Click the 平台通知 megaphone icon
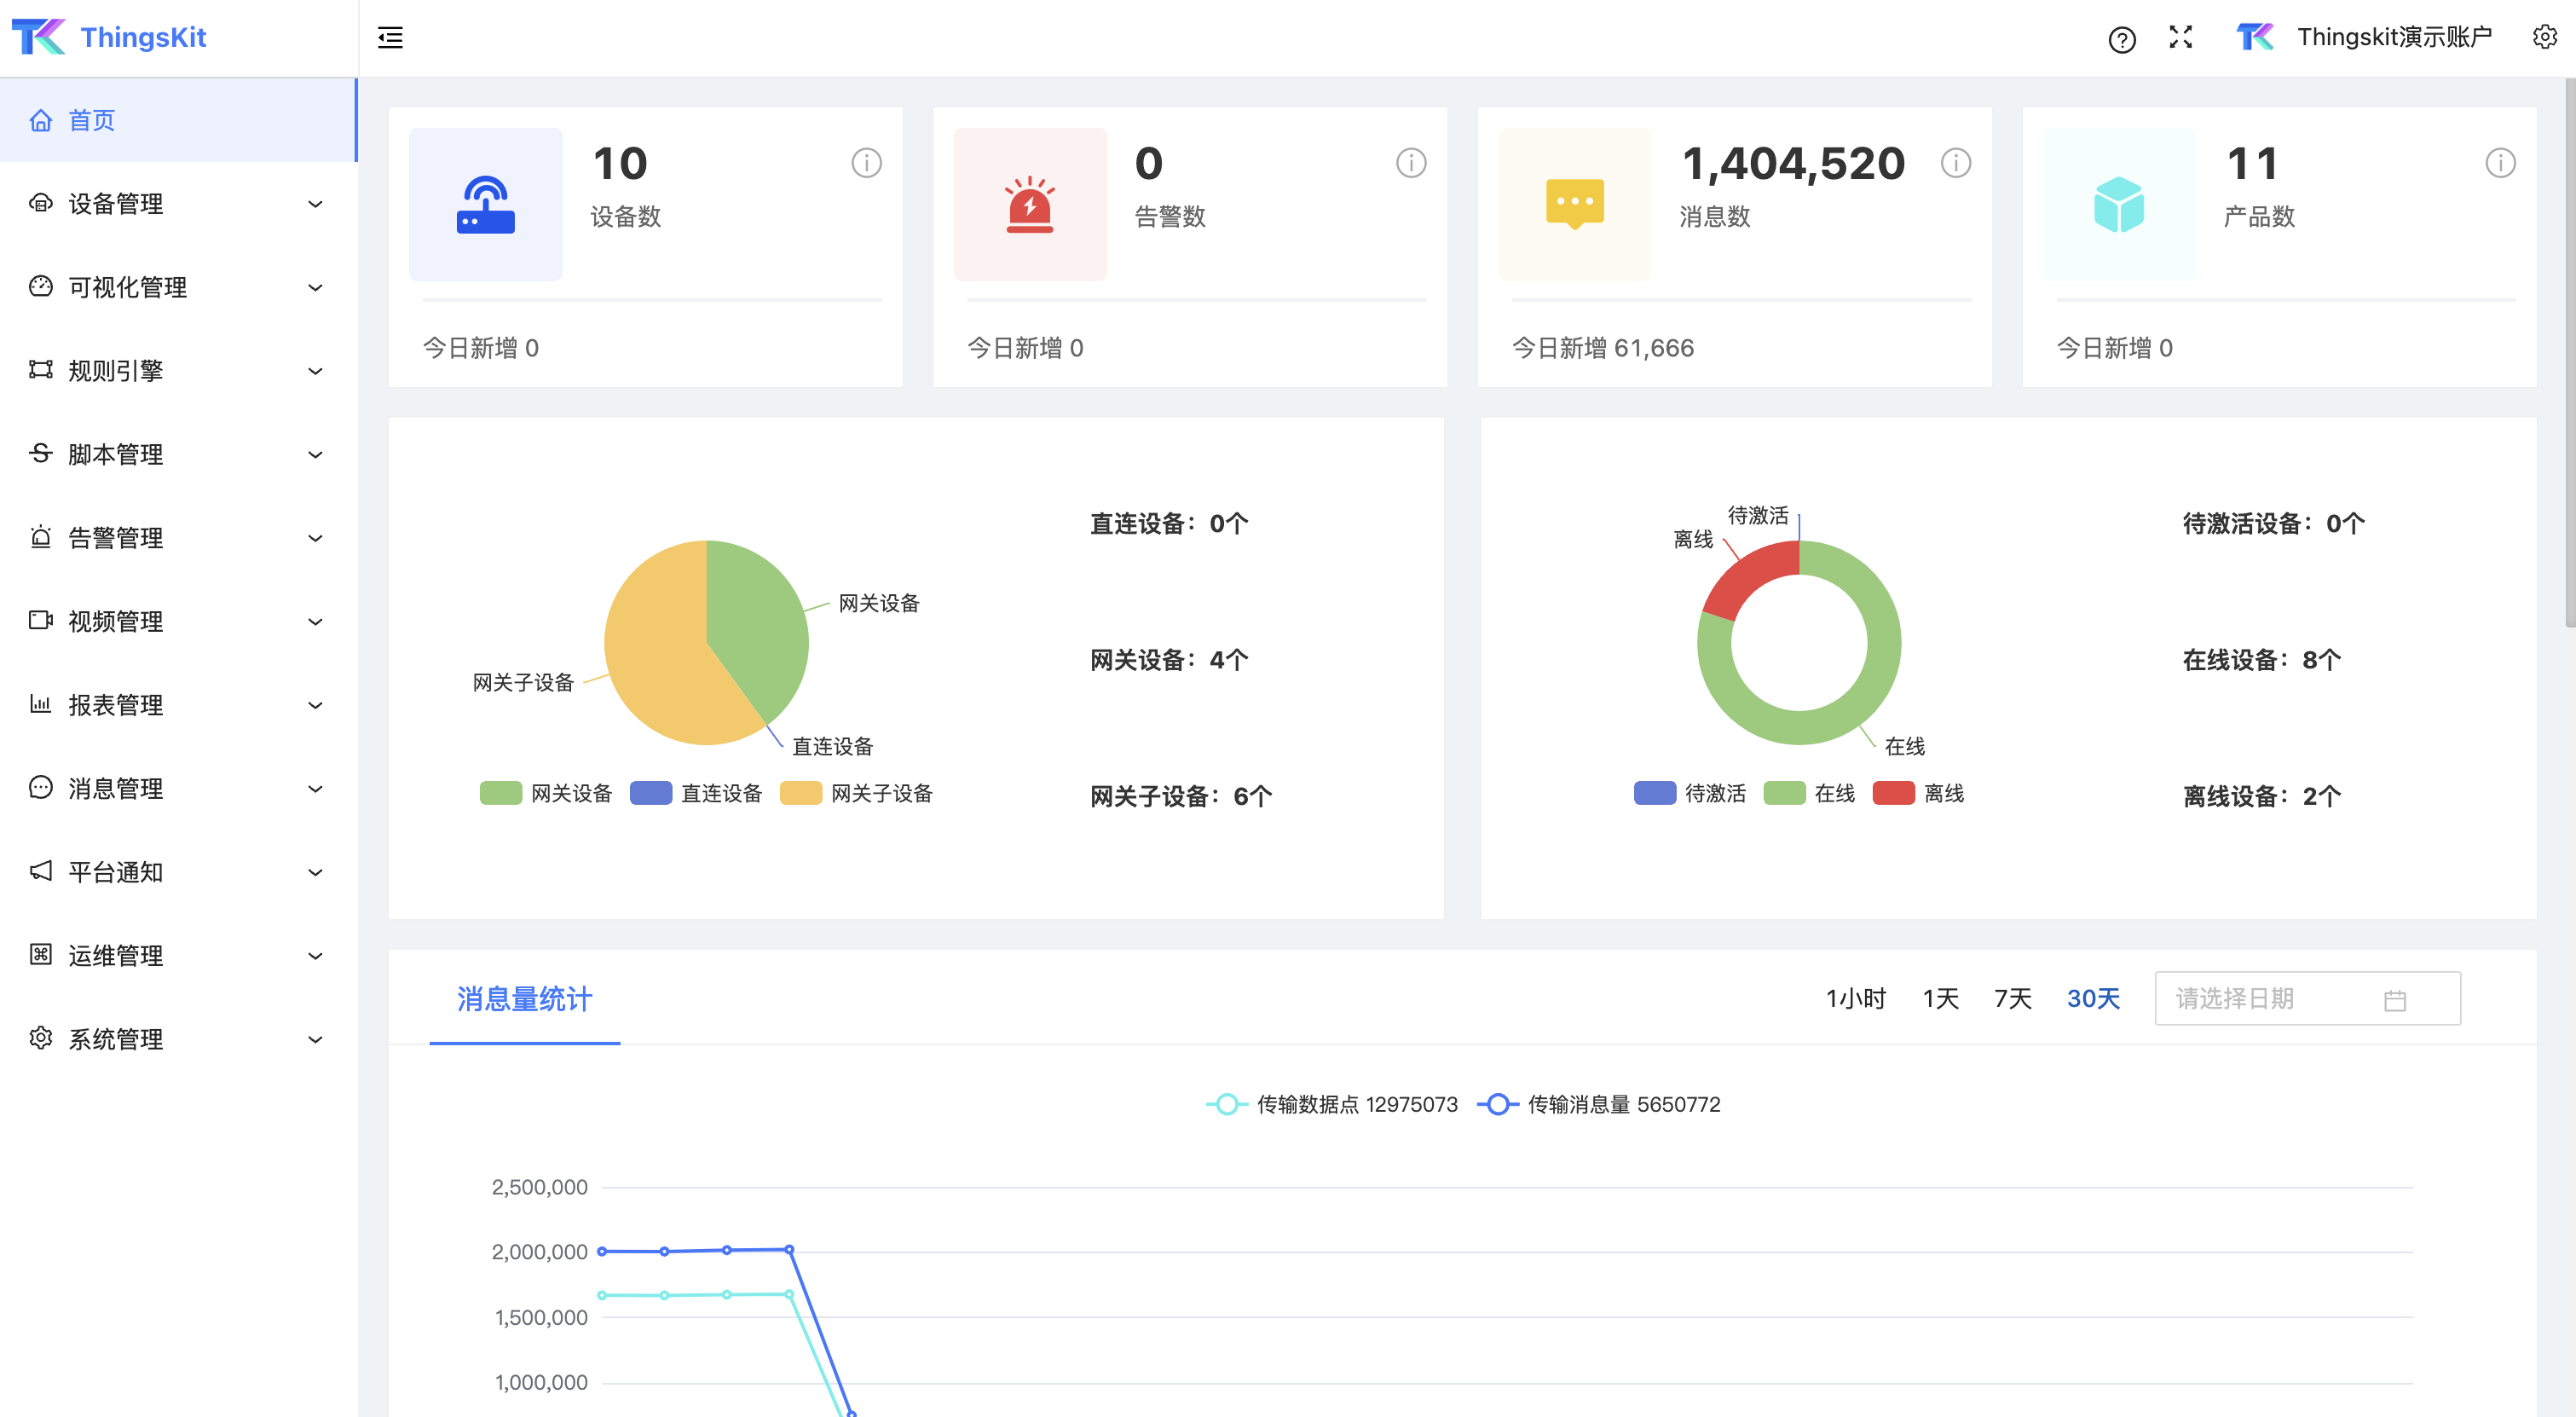 [x=40, y=871]
